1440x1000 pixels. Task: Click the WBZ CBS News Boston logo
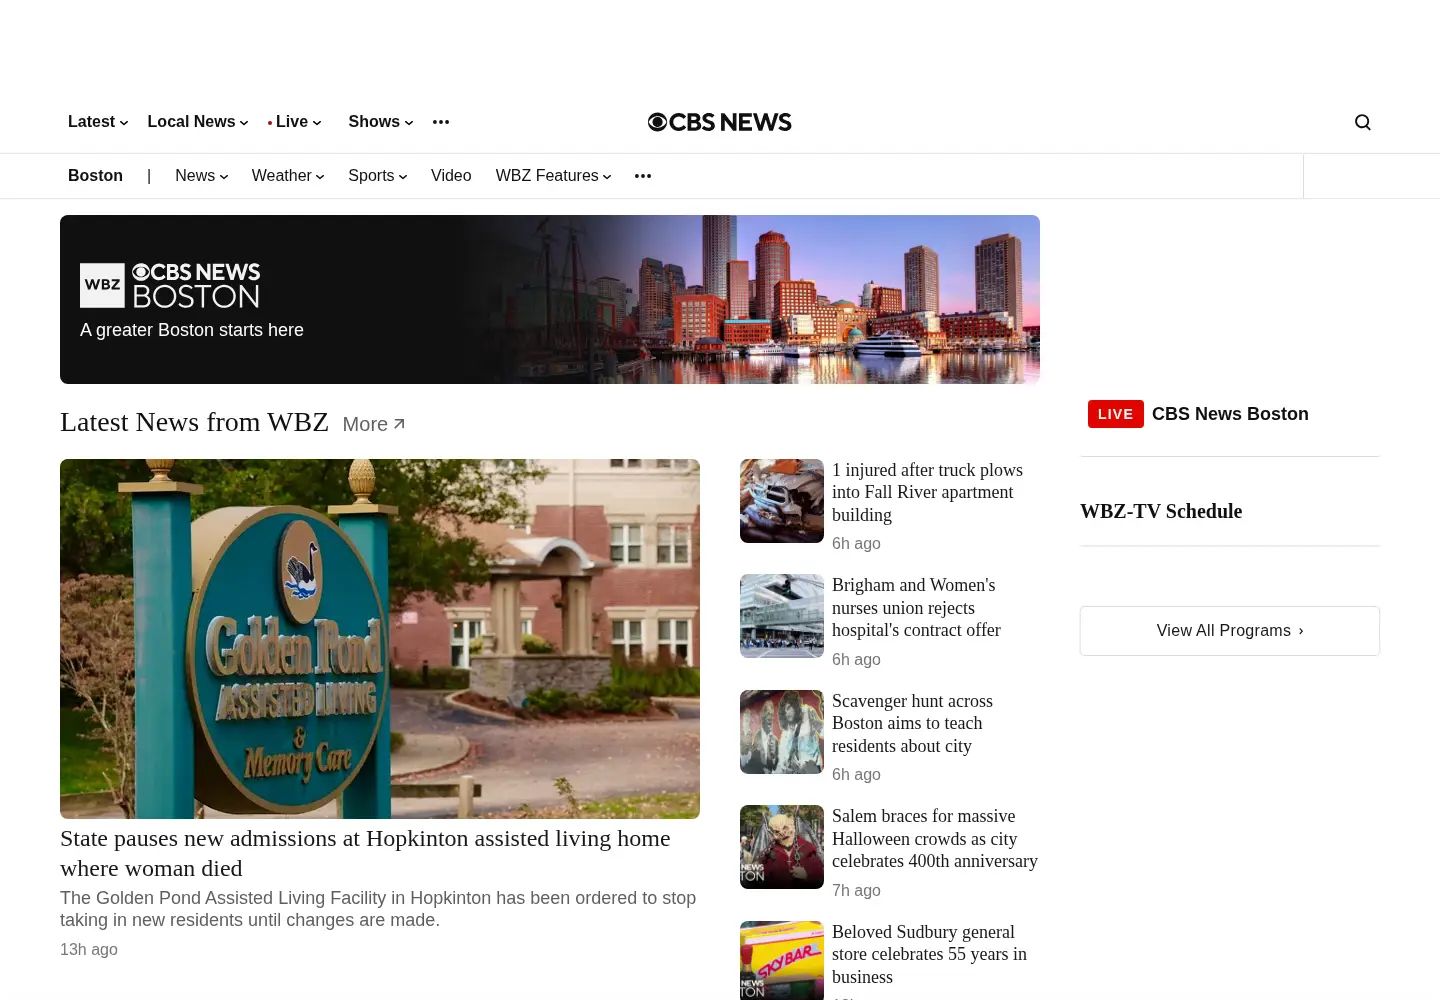[170, 286]
